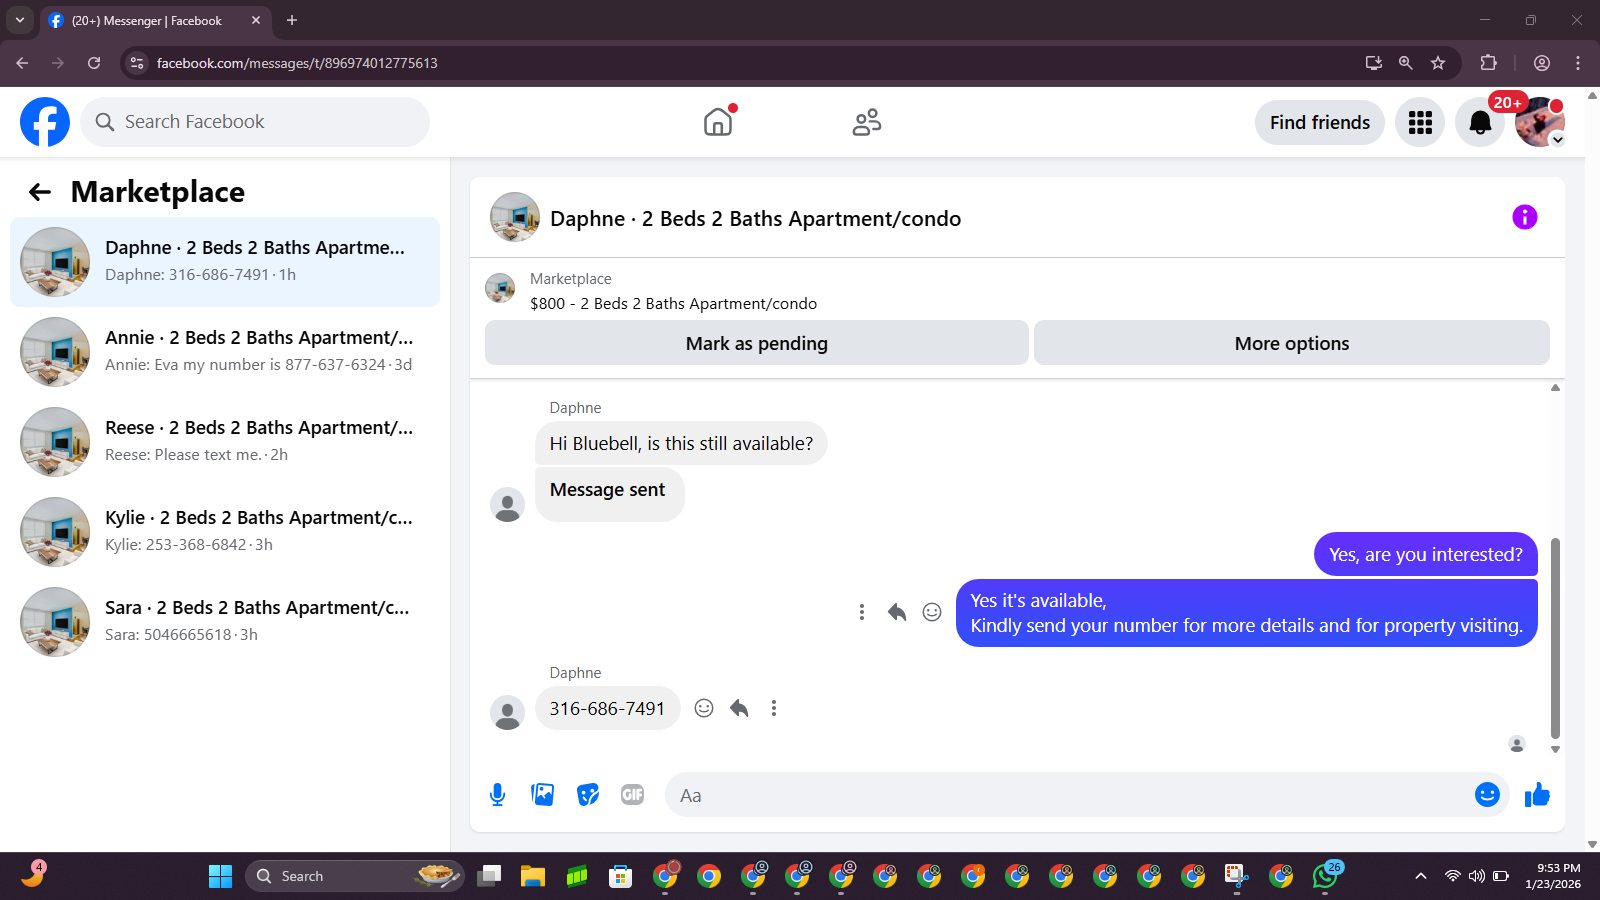The image size is (1600, 900).
Task: Open the account profile picture menu
Action: click(x=1540, y=123)
